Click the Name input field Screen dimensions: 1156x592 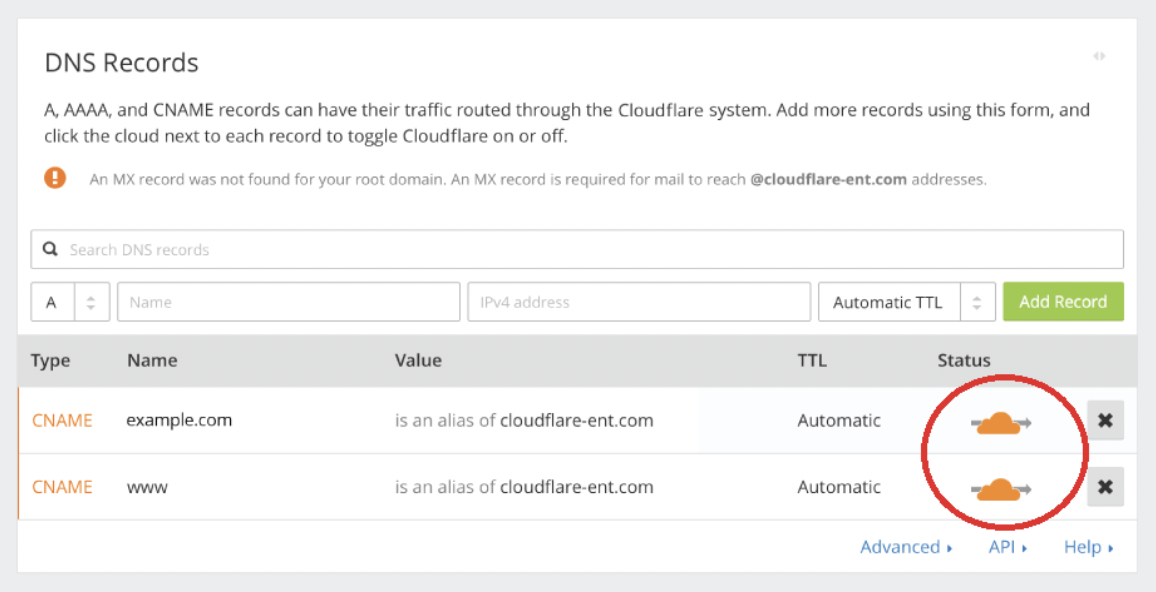[288, 302]
